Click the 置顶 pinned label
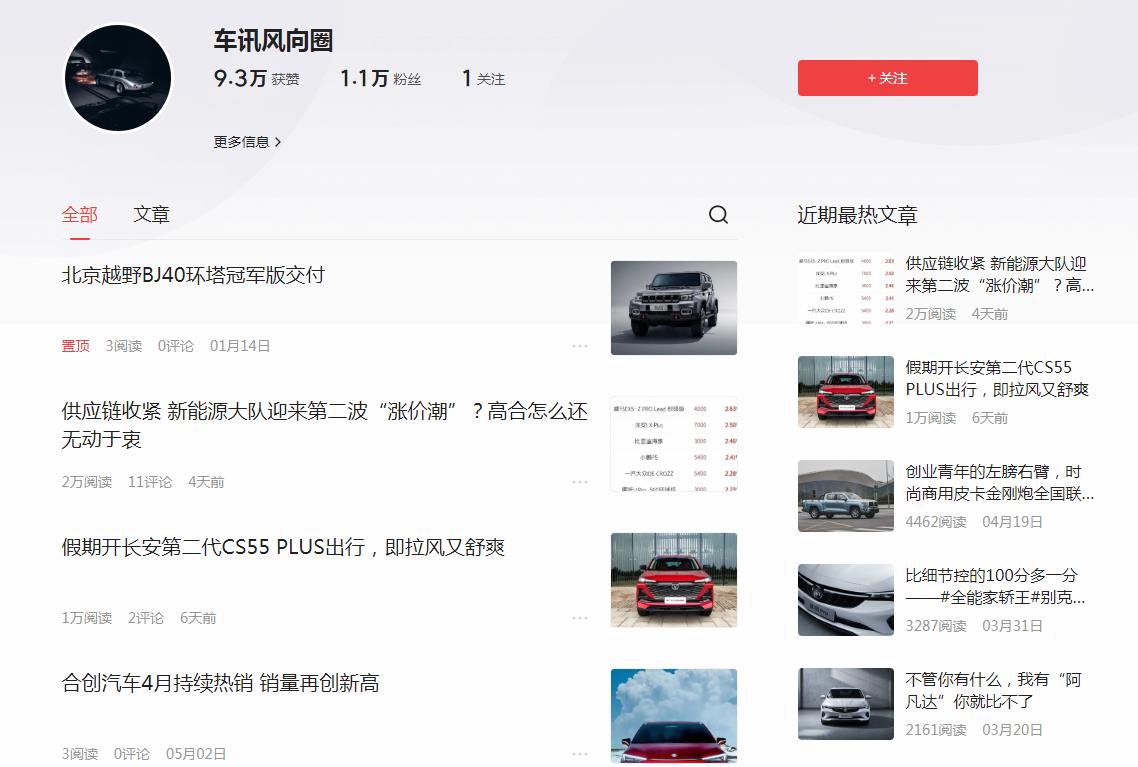 75,346
